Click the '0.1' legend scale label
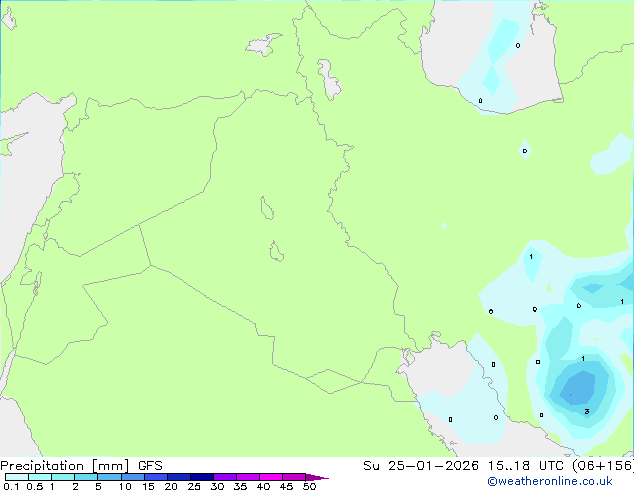 tap(11, 486)
